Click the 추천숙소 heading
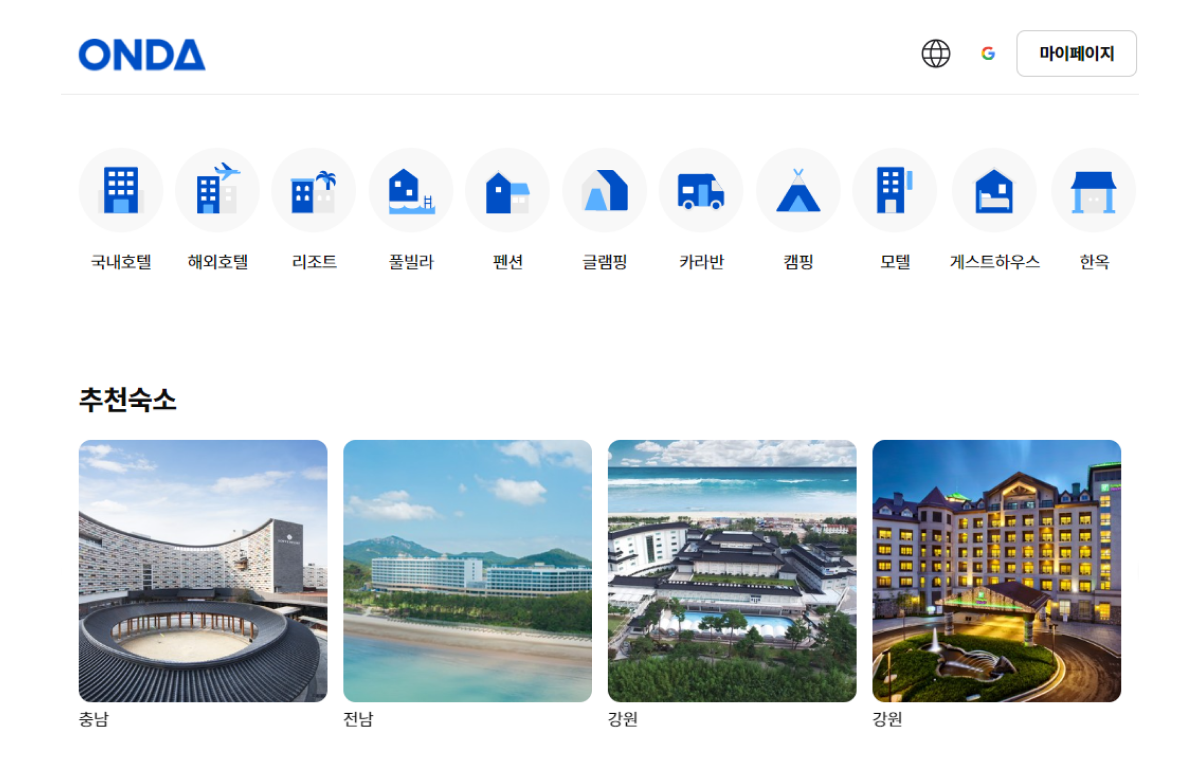The height and width of the screenshot is (760, 1200). (x=128, y=400)
